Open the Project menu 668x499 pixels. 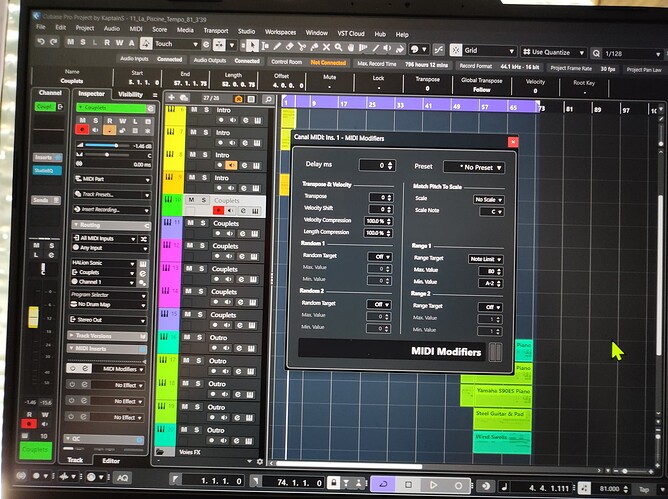(85, 28)
